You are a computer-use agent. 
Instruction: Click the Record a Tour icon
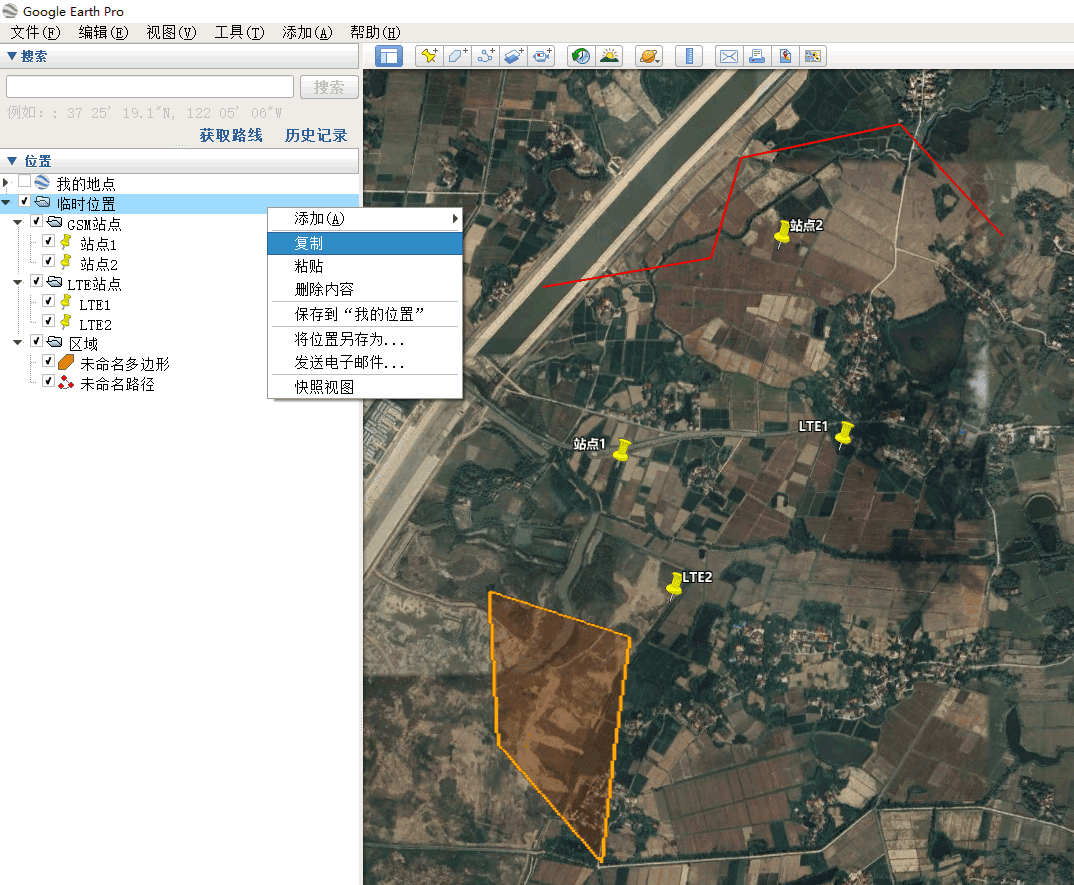pyautogui.click(x=542, y=56)
